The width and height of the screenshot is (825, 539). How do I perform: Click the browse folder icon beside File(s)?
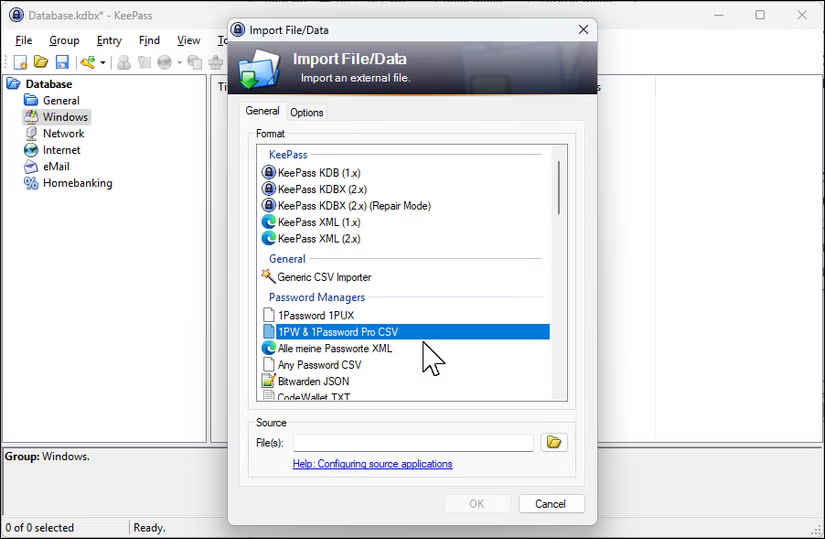[x=553, y=442]
